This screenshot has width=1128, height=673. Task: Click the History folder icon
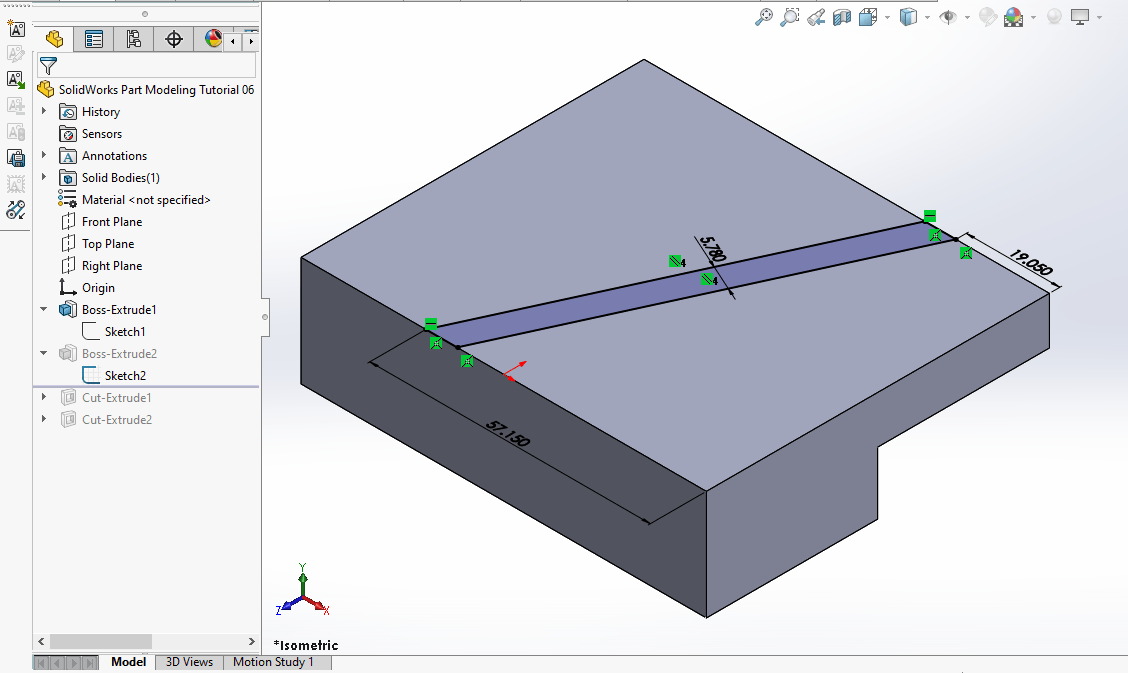point(68,112)
